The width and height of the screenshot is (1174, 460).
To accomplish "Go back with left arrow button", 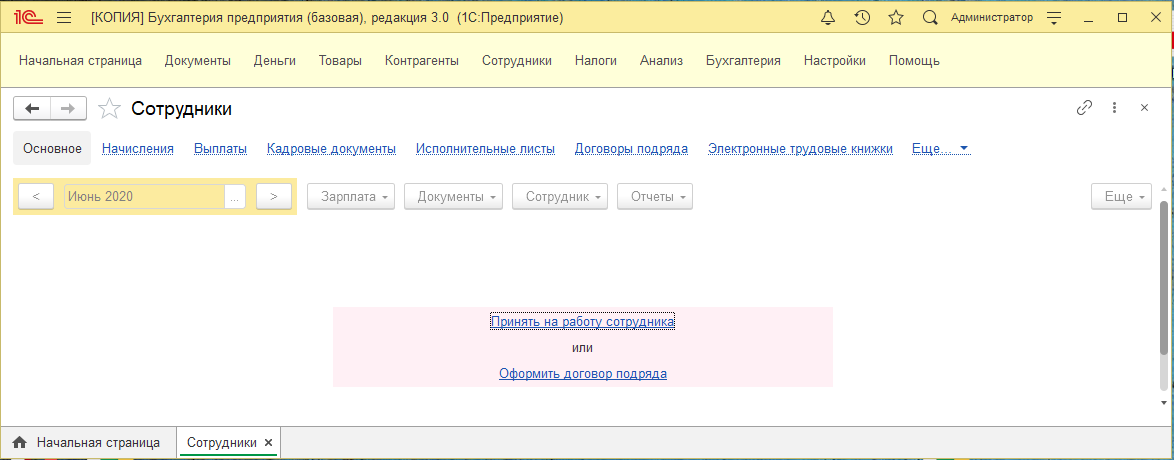I will (x=32, y=109).
